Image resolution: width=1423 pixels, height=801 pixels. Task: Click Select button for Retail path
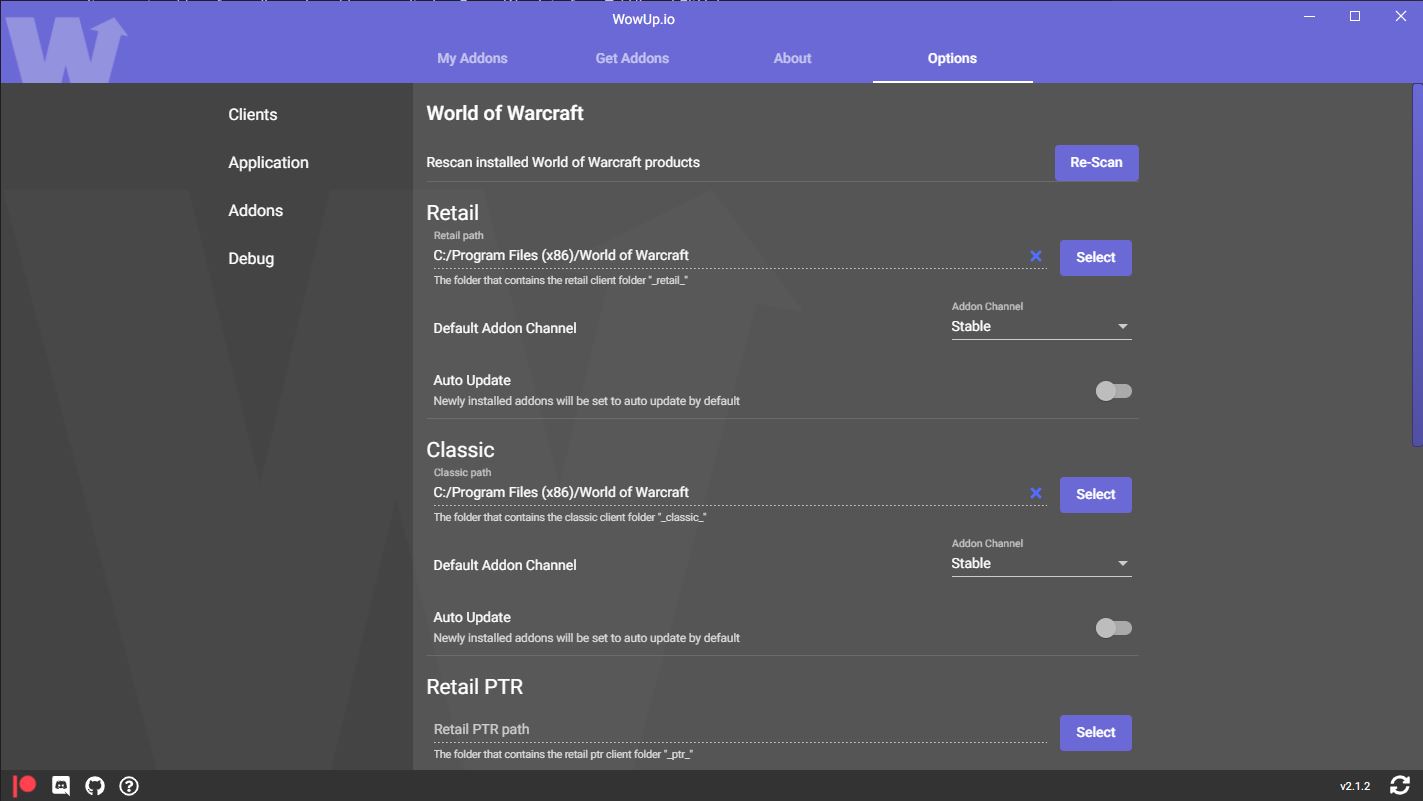point(1095,258)
